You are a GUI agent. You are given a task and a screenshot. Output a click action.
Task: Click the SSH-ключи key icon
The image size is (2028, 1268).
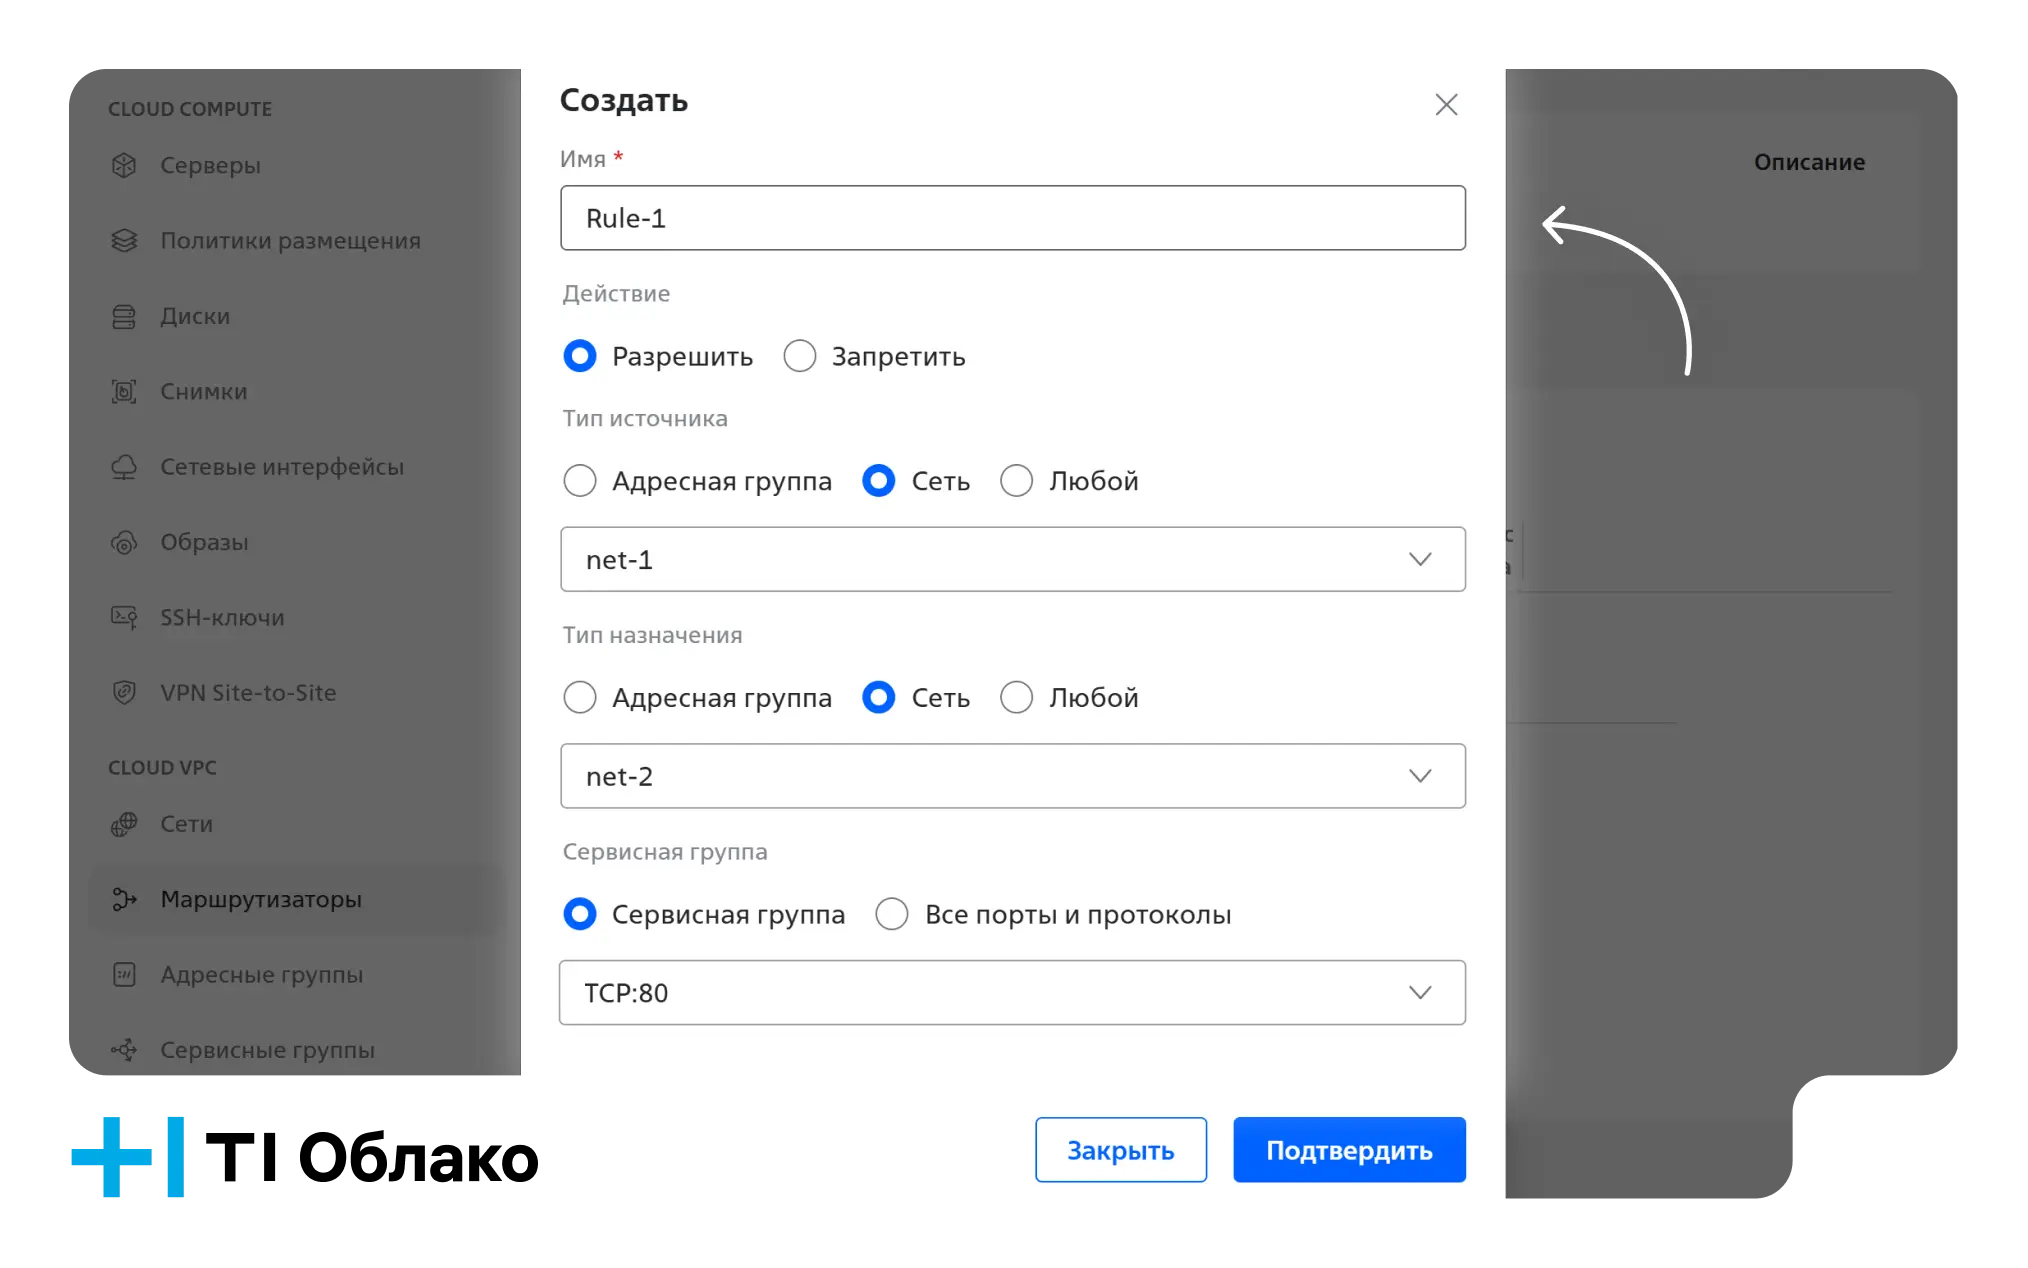point(124,617)
